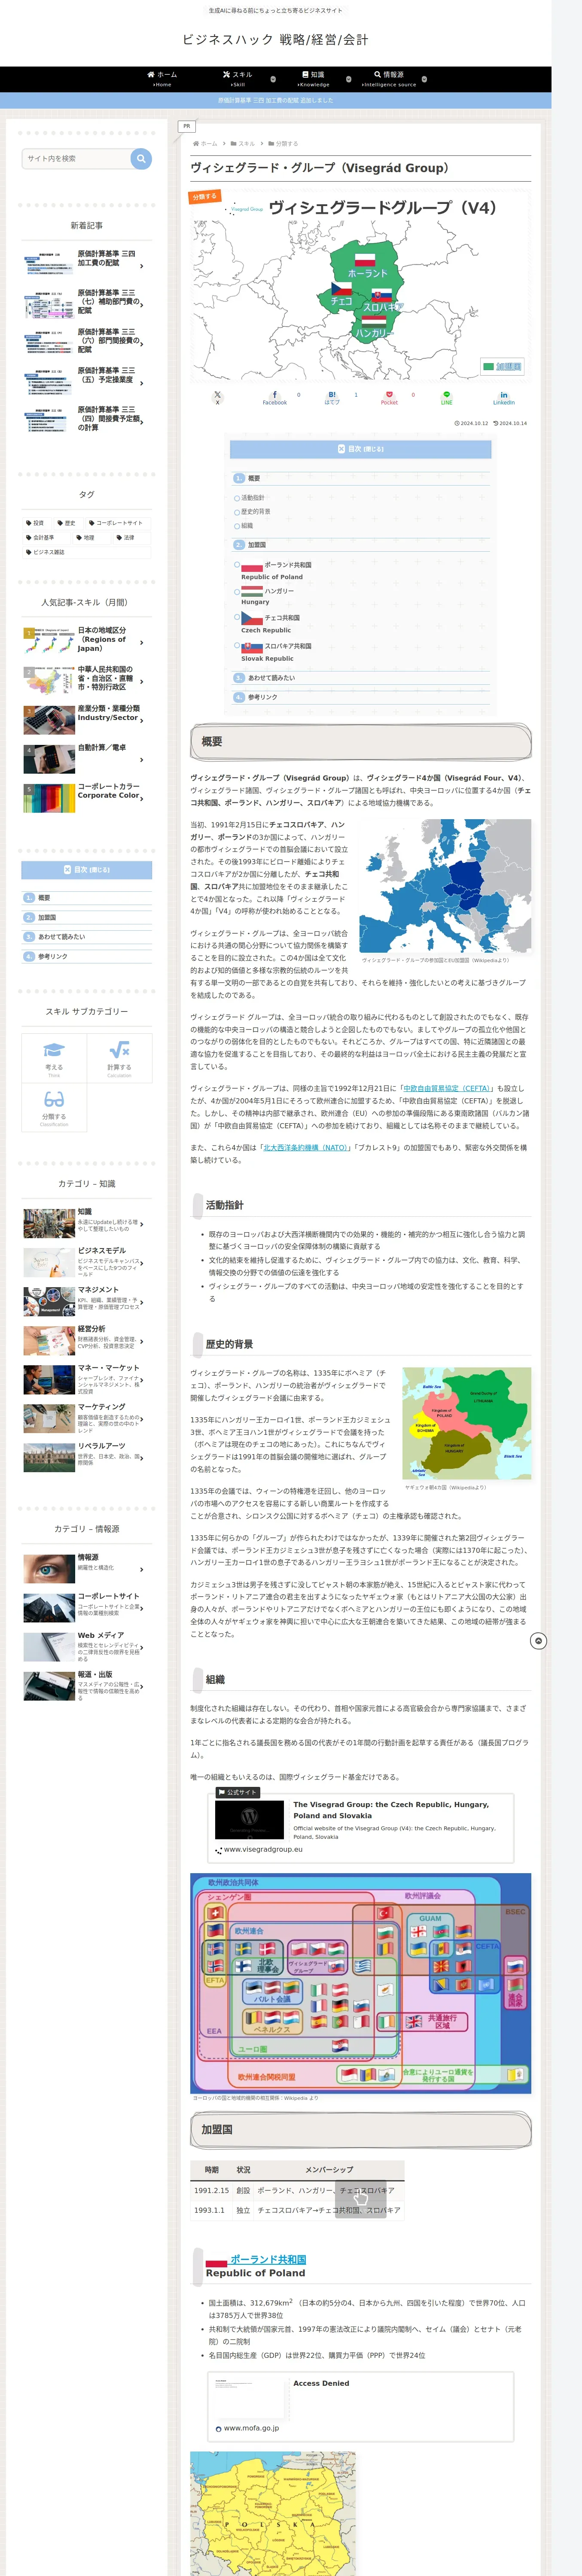Share the article on Facebook
Image resolution: width=582 pixels, height=2576 pixels.
click(275, 398)
